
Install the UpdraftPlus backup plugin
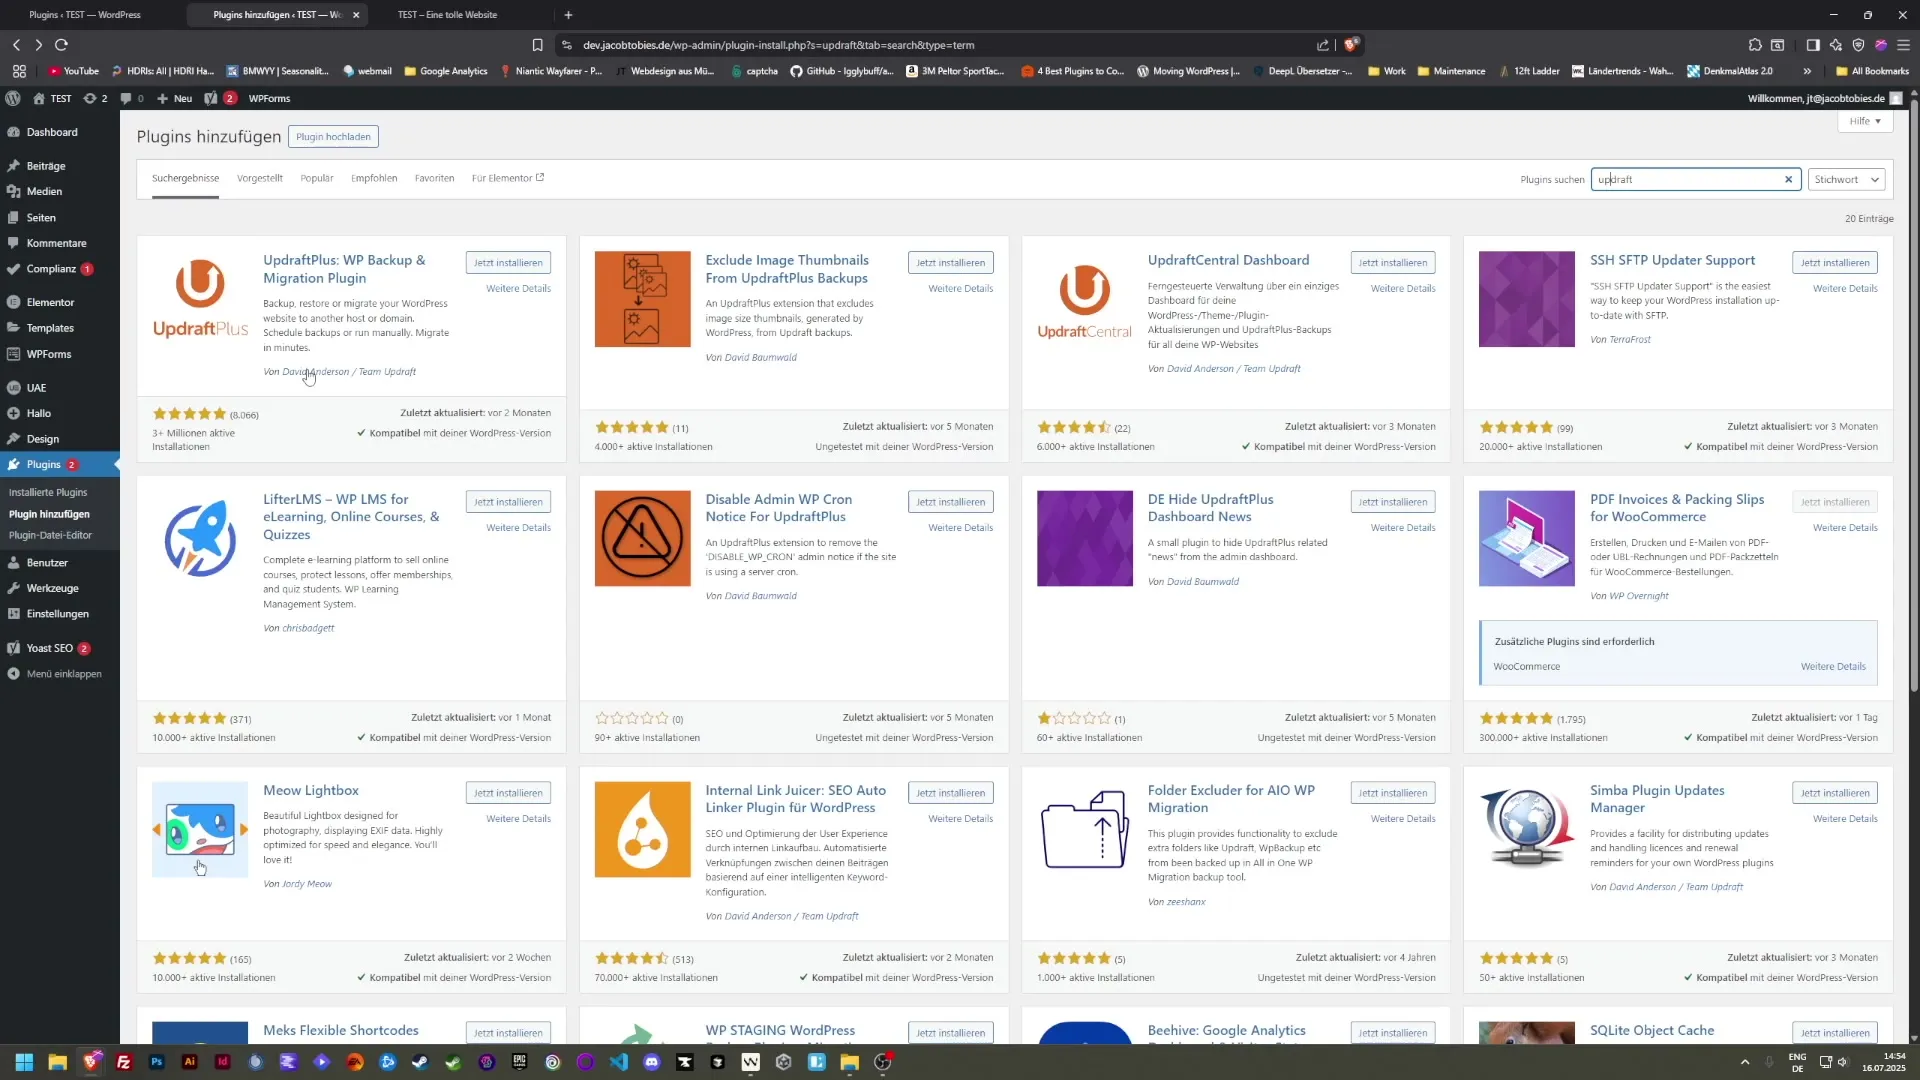[508, 262]
